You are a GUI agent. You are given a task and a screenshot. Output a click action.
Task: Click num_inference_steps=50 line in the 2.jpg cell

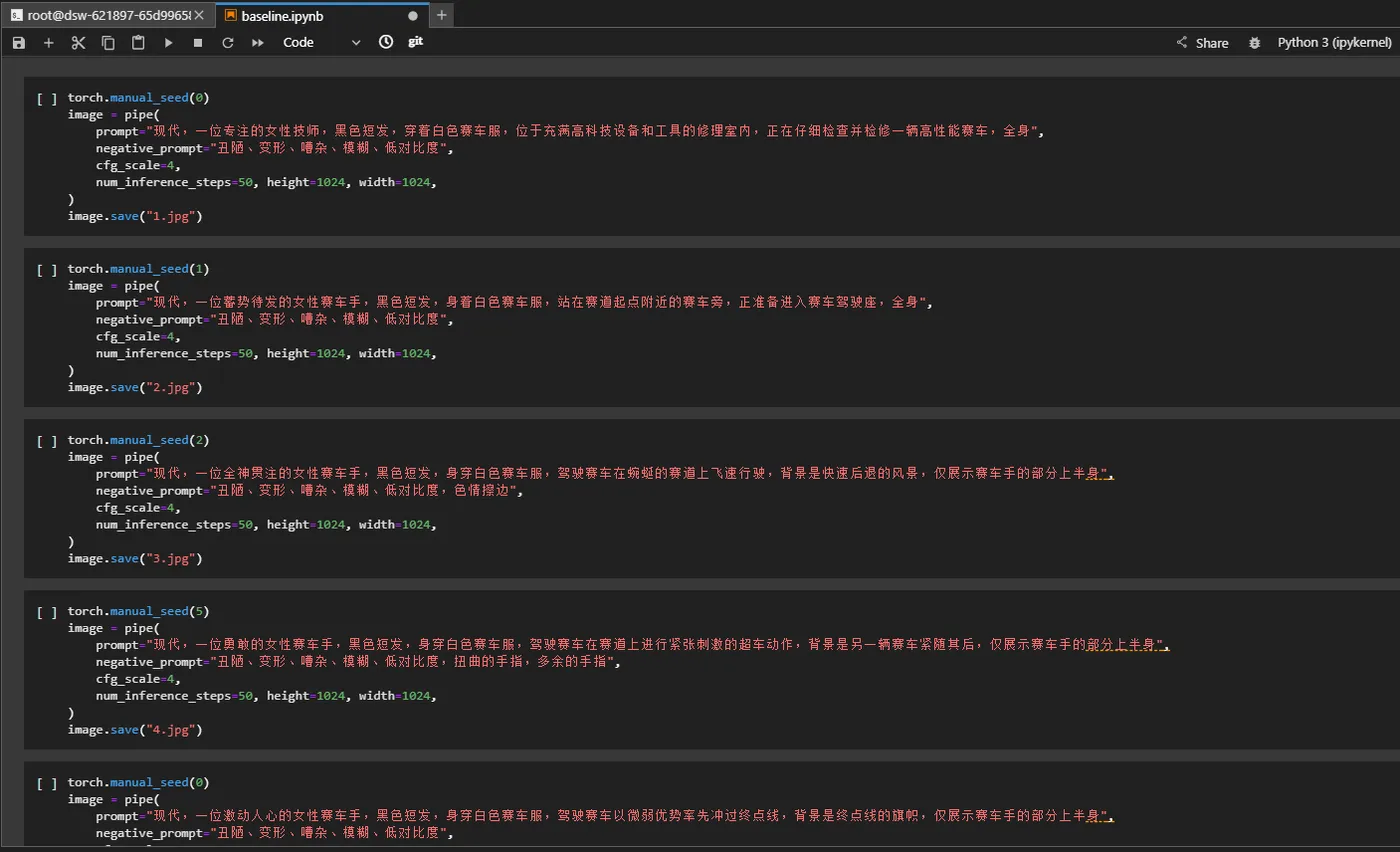point(267,353)
